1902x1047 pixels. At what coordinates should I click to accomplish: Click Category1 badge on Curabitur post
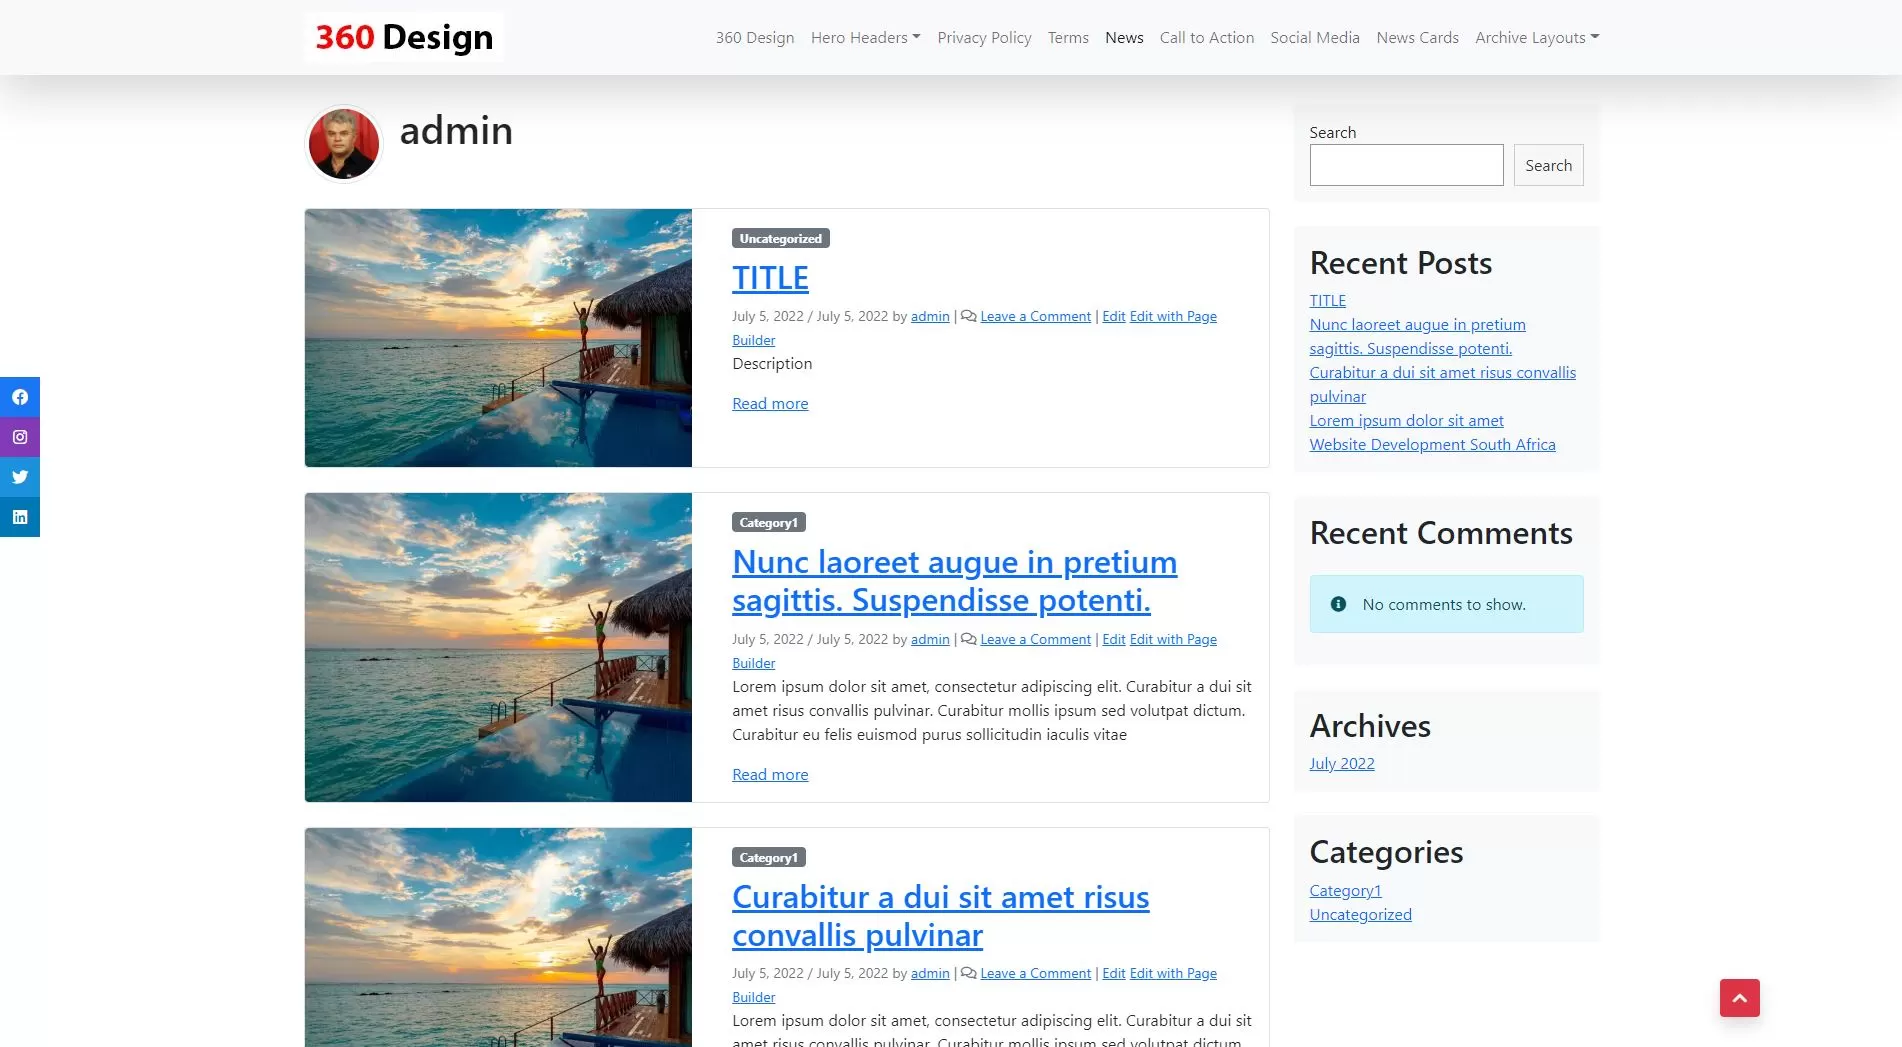[769, 857]
